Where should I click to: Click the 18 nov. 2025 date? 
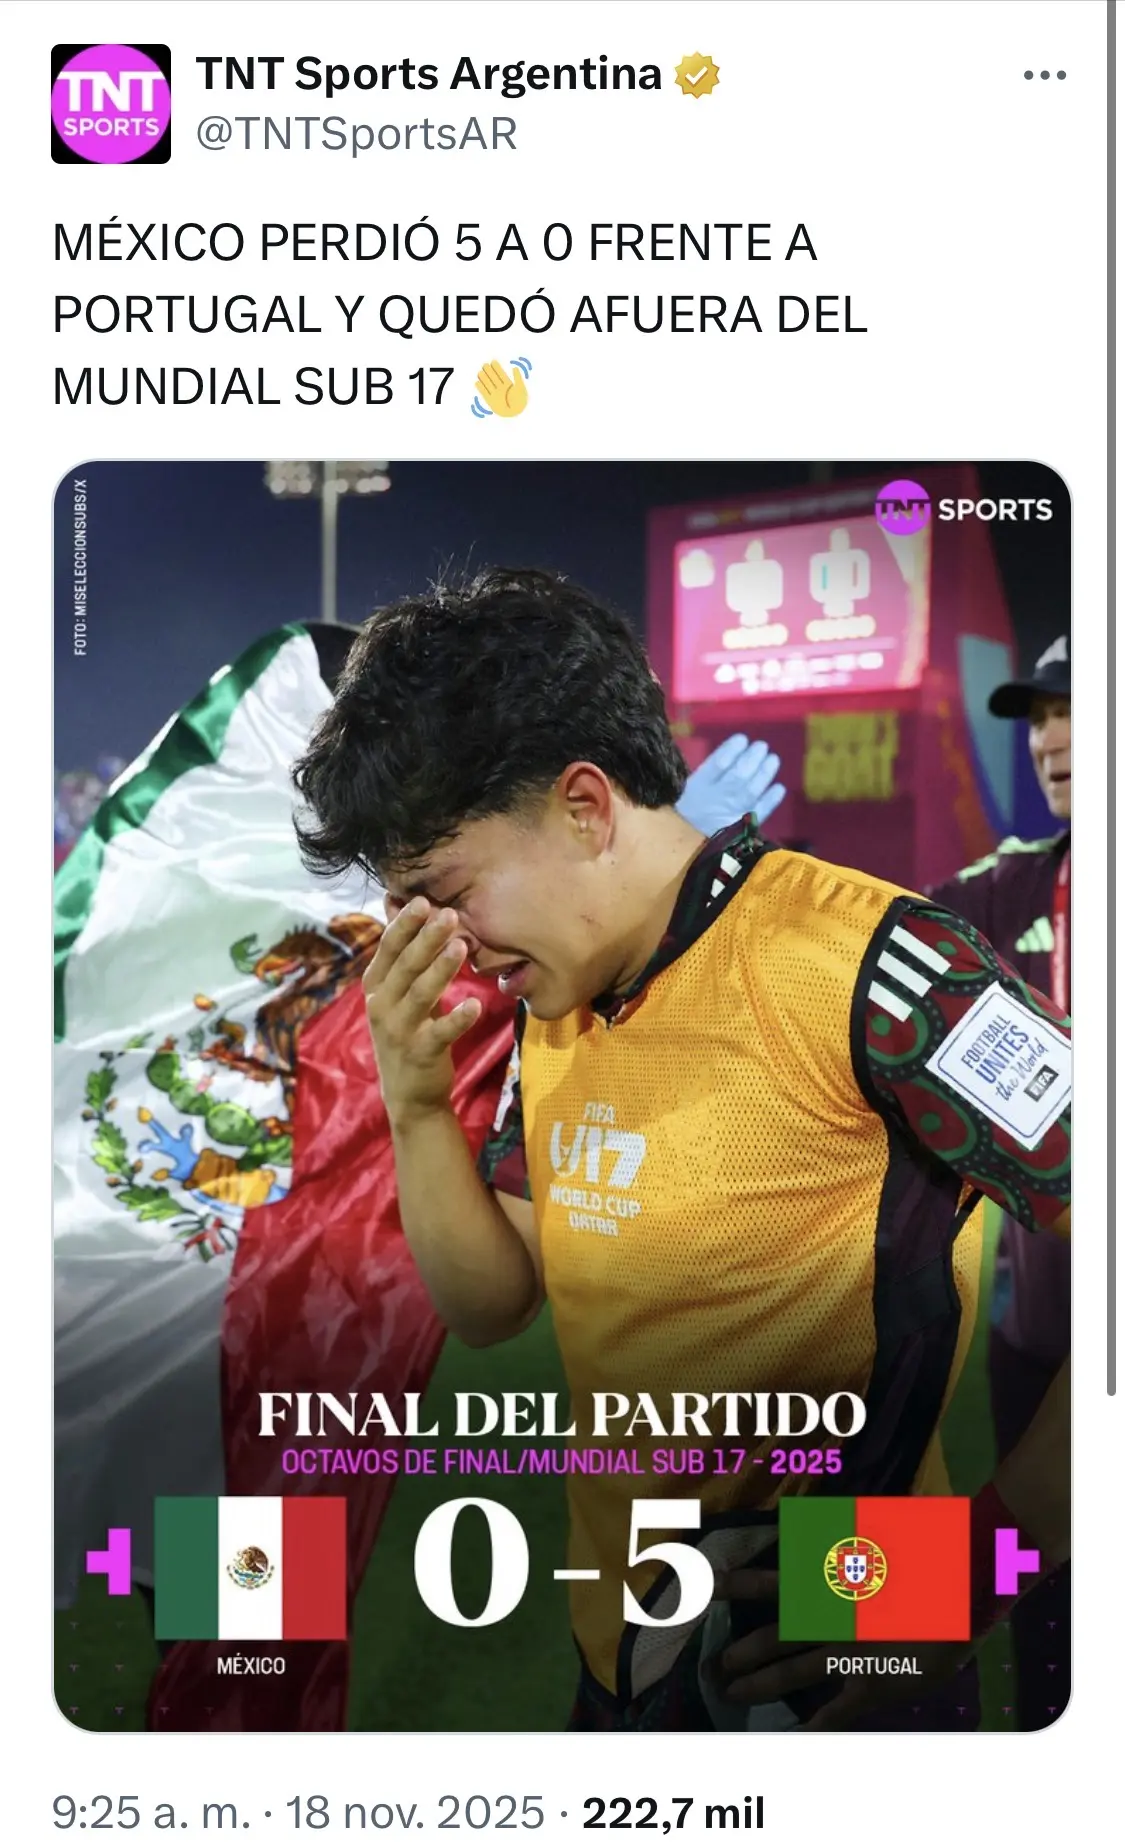click(x=415, y=1812)
